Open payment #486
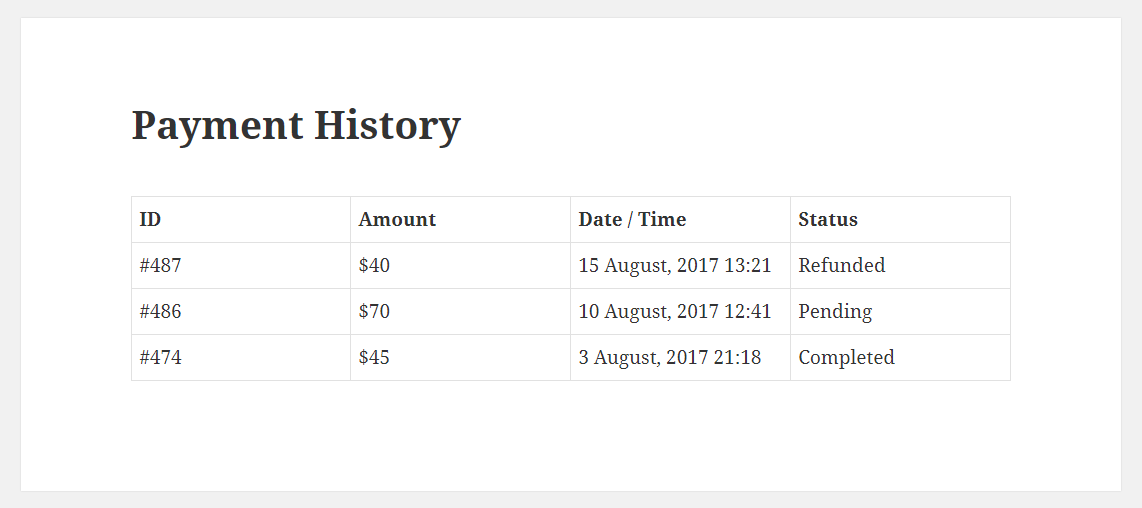Screen dimensions: 1142x508 [x=160, y=311]
